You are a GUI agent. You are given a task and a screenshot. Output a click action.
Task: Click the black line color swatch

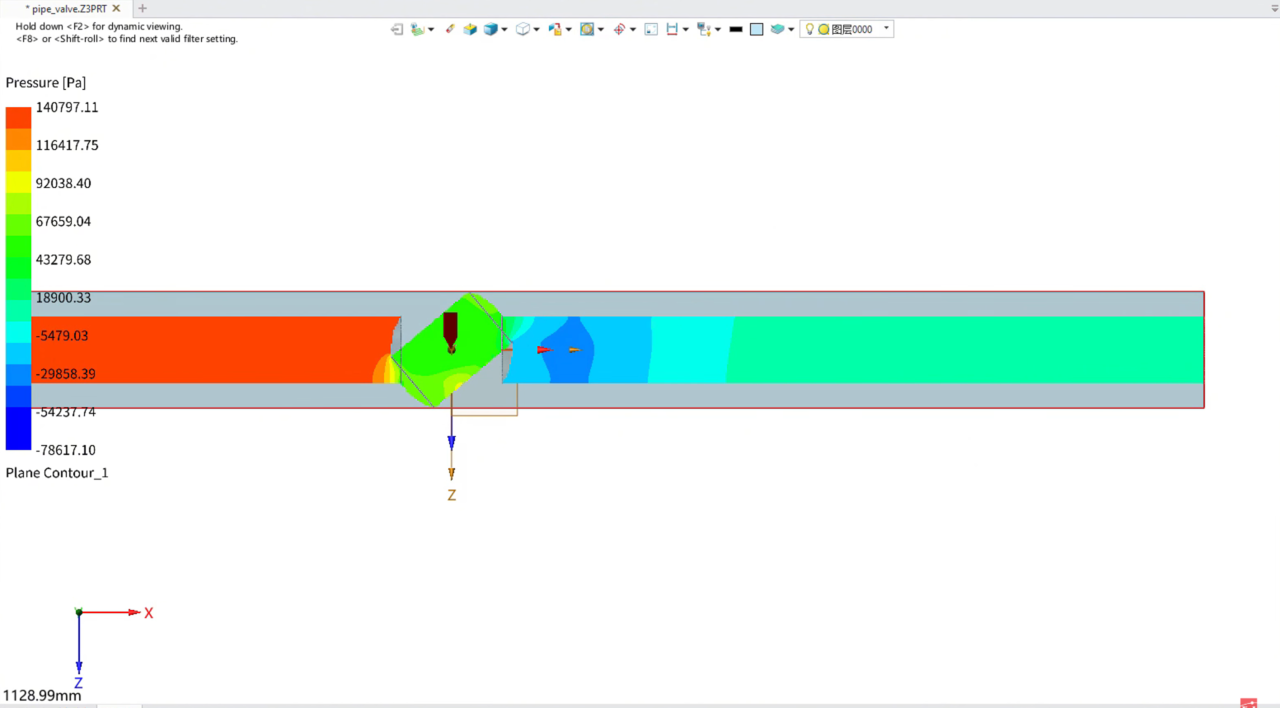point(736,29)
